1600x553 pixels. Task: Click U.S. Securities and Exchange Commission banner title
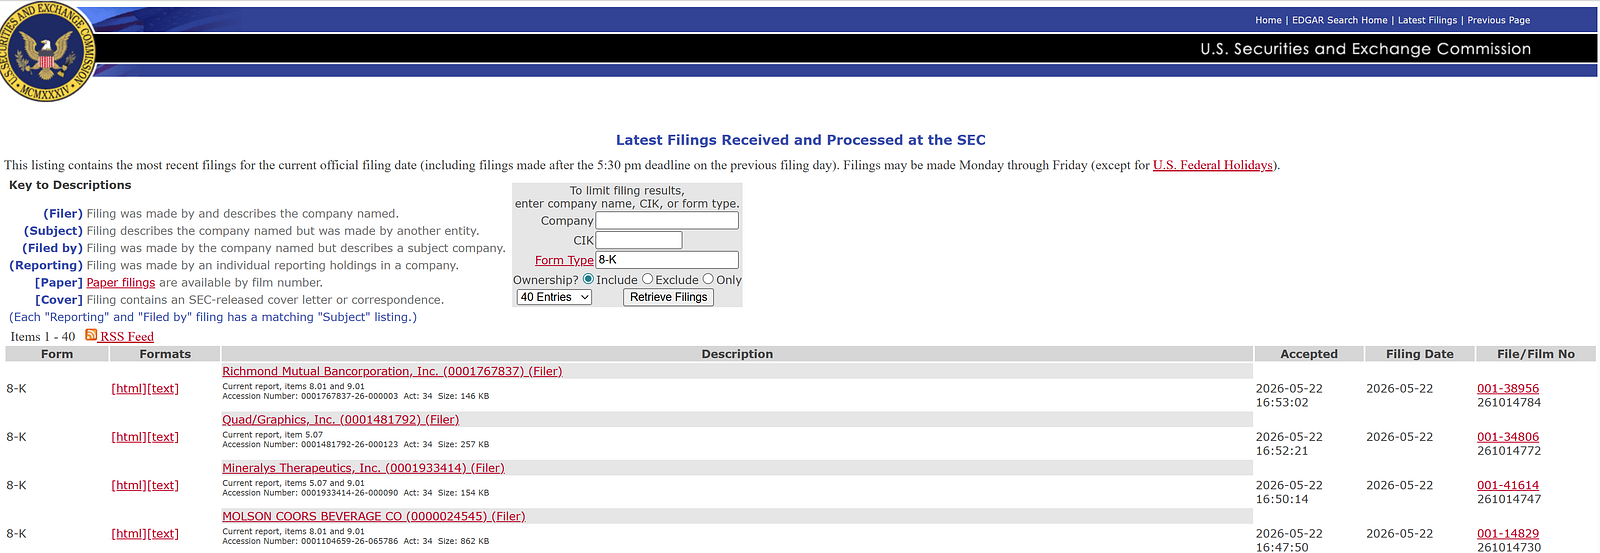pyautogui.click(x=1365, y=49)
